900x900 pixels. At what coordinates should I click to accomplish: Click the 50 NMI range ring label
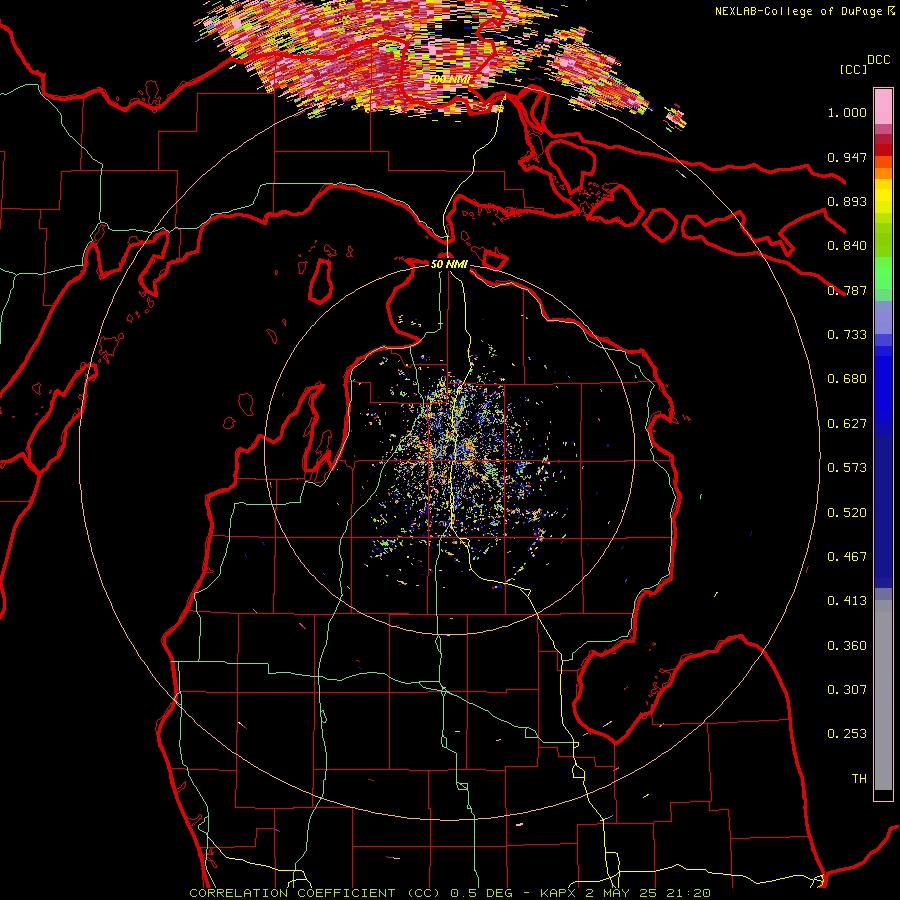449,264
